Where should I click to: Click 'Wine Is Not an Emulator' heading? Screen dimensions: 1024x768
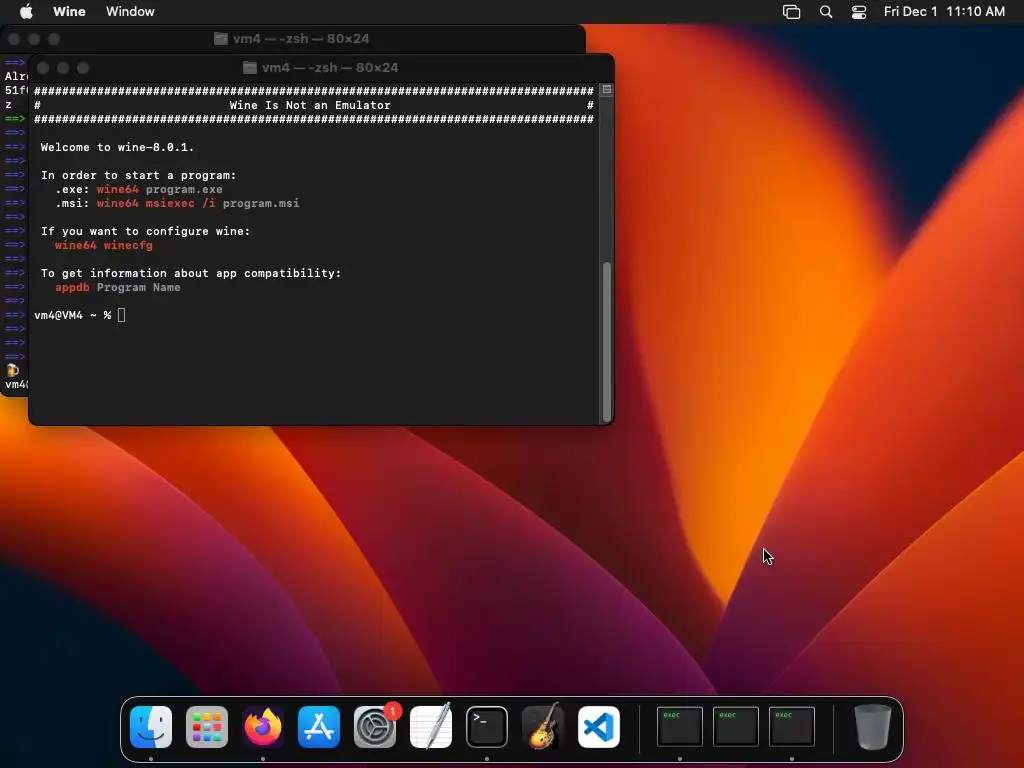310,105
